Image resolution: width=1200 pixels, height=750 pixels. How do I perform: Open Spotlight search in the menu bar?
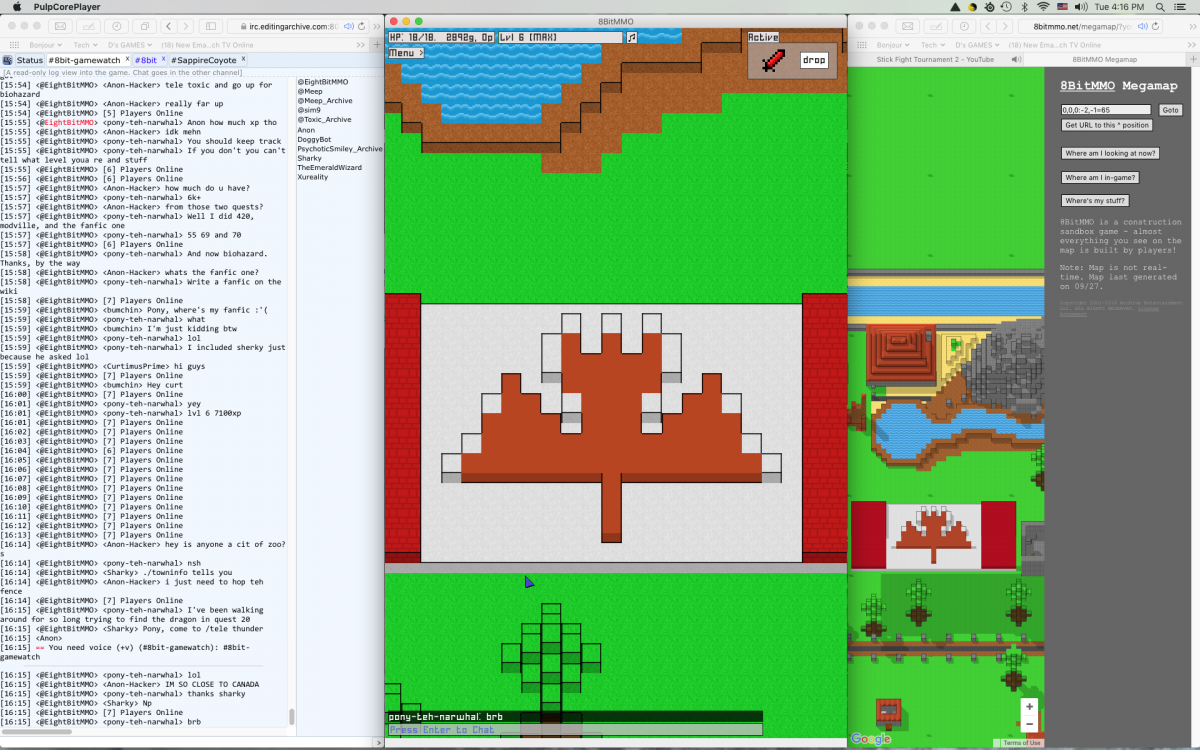tap(1162, 7)
